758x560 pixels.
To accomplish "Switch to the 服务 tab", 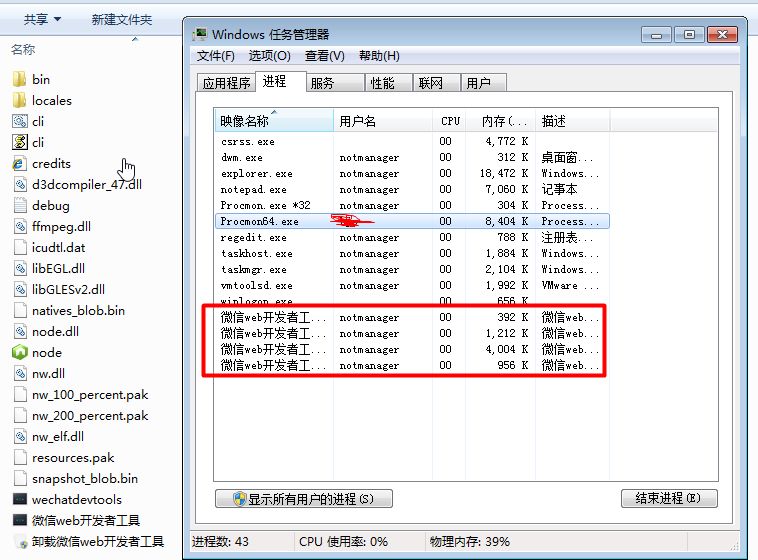I will [335, 83].
